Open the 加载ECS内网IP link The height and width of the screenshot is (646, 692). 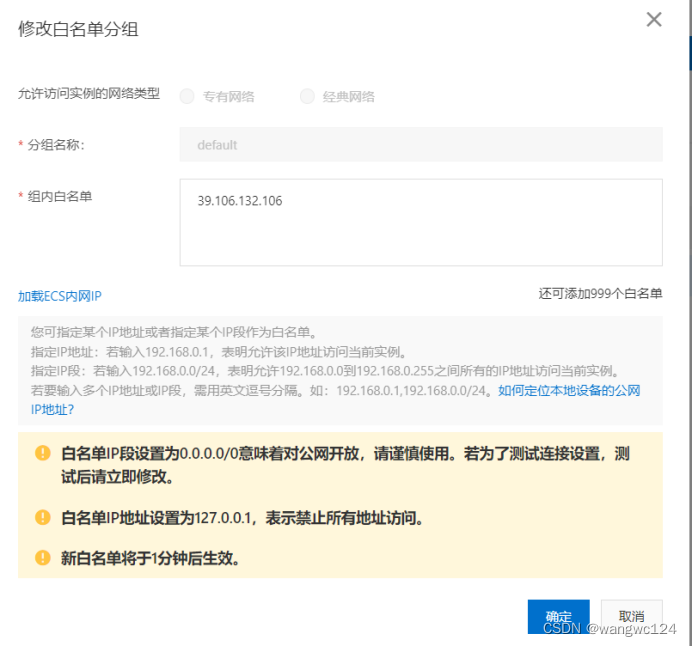[60, 296]
